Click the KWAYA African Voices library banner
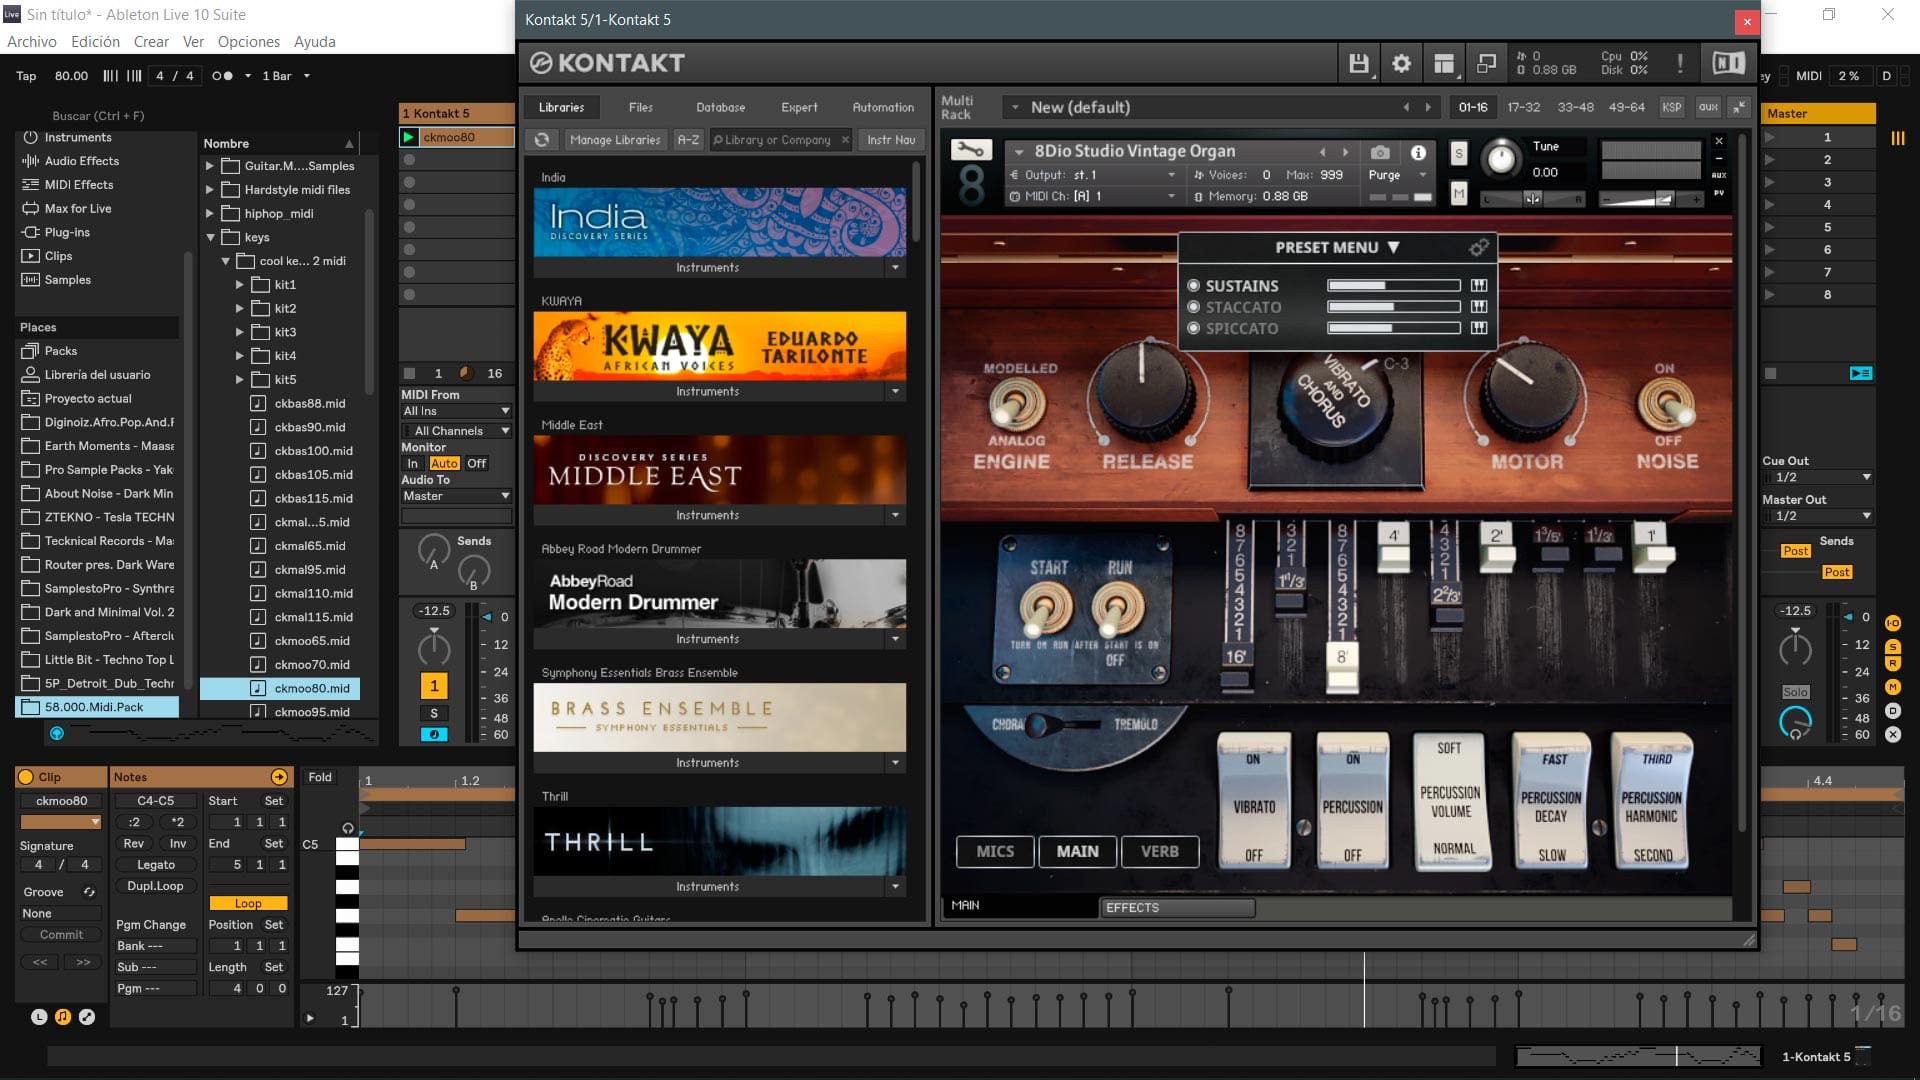 719,346
